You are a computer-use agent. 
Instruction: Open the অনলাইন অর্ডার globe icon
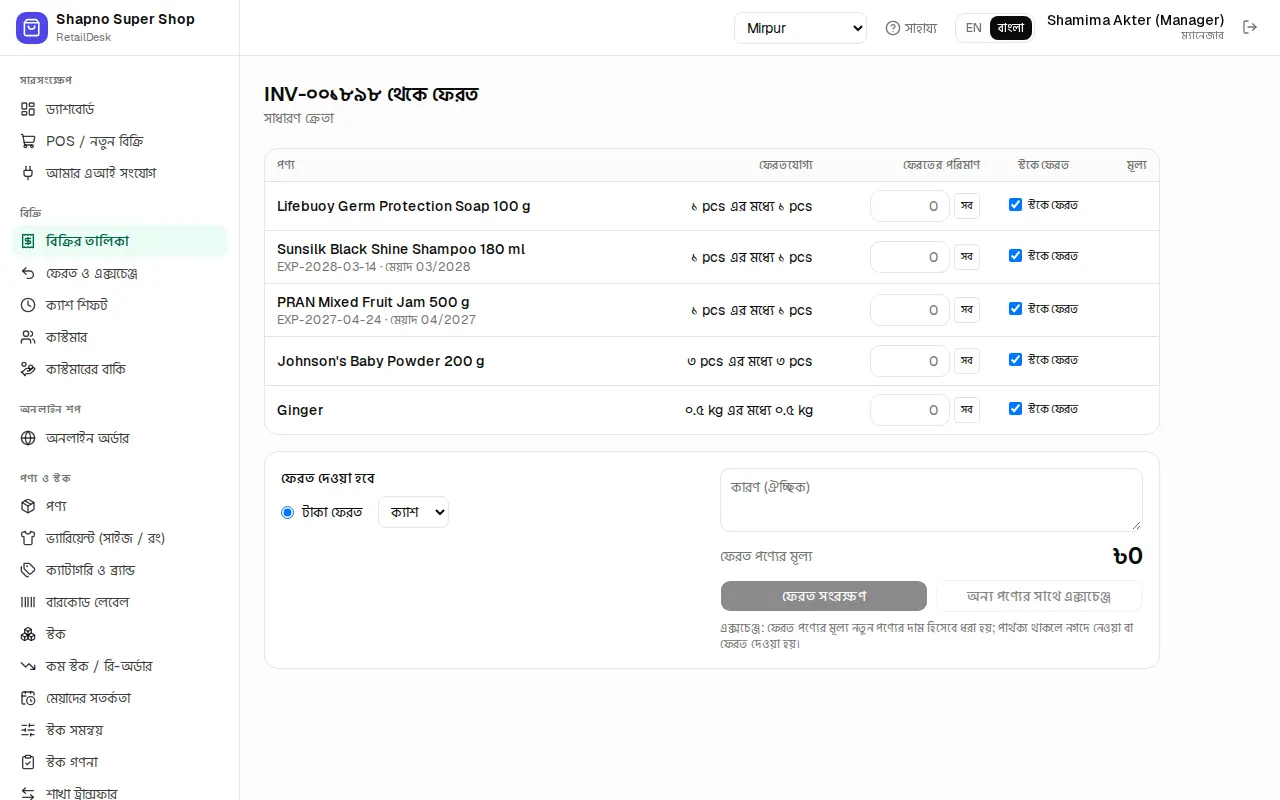28,438
